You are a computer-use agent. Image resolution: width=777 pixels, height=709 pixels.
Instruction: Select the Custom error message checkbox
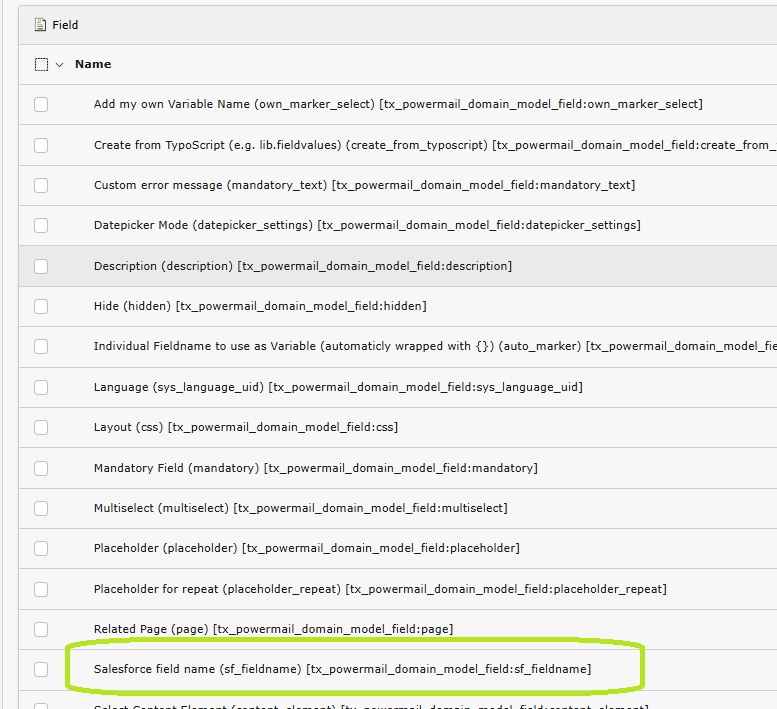point(41,185)
